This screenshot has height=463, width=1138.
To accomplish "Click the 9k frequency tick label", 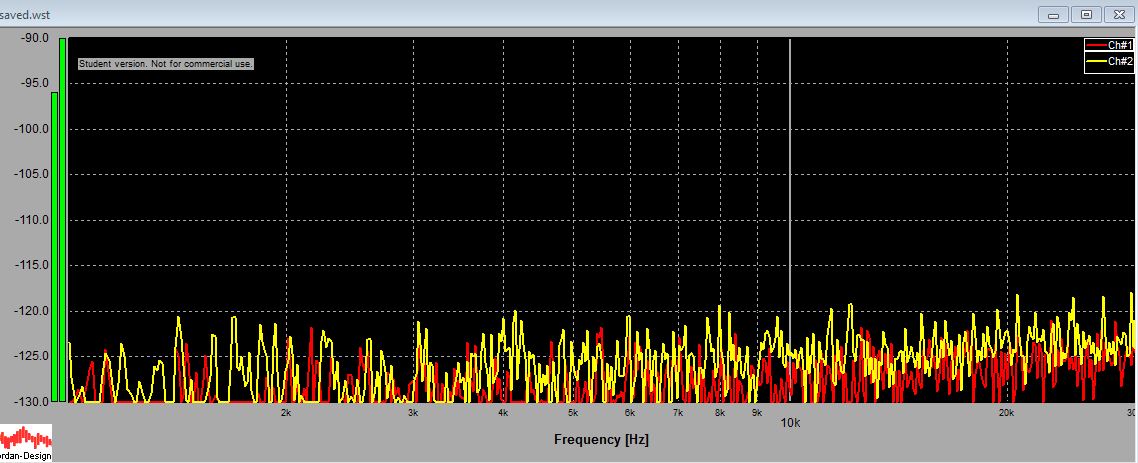I will pyautogui.click(x=757, y=412).
